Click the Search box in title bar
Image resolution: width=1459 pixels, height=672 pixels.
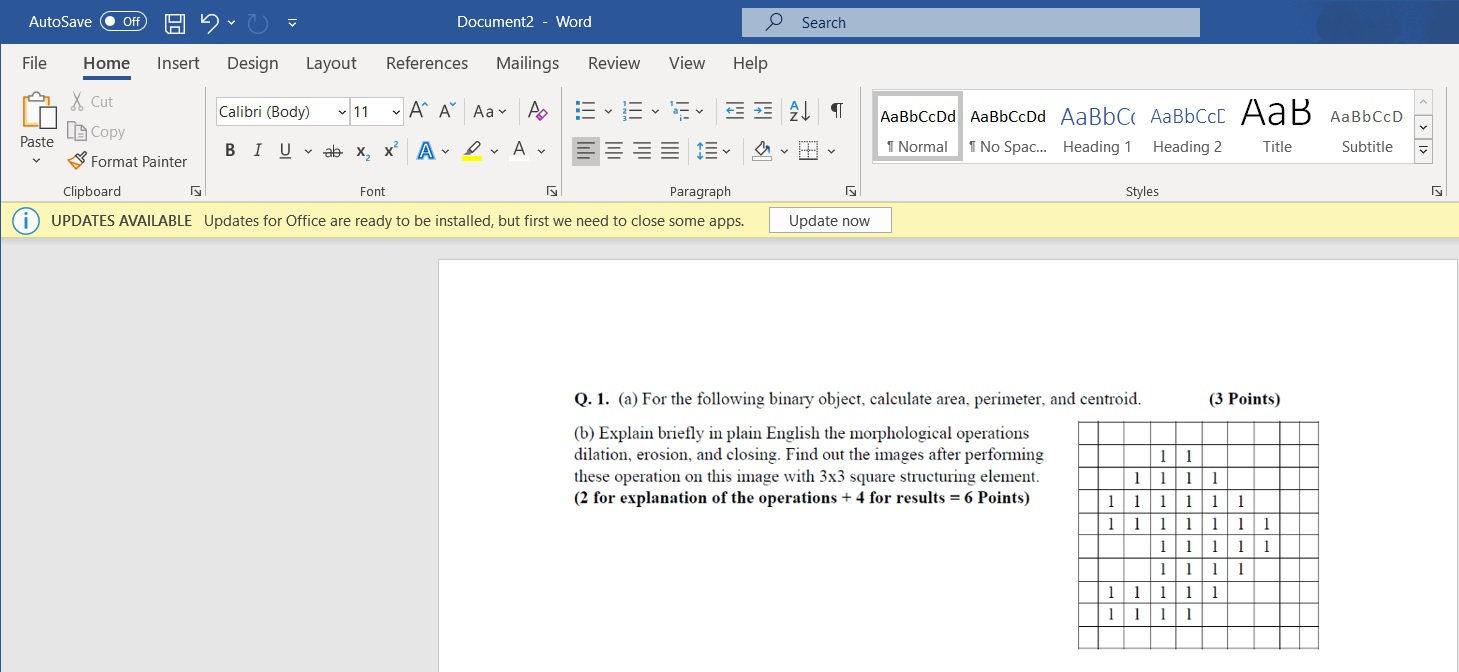click(x=970, y=22)
